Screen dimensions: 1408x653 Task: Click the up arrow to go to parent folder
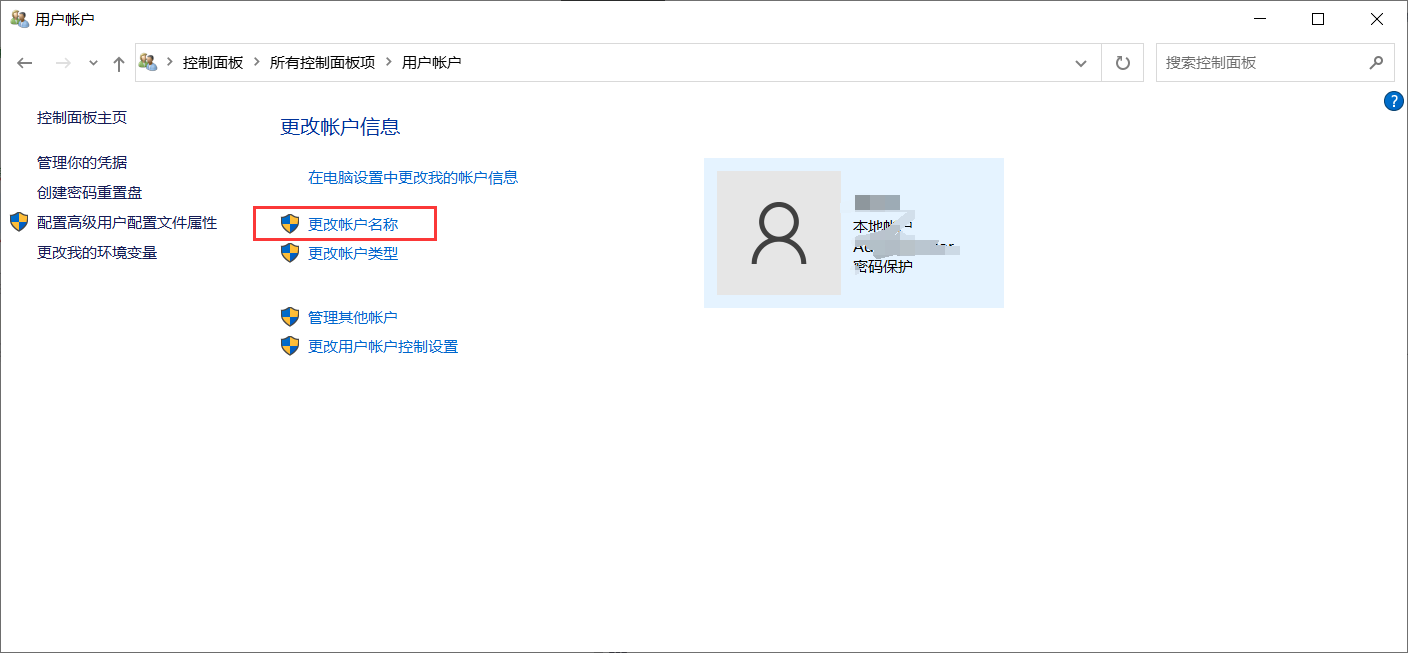[118, 62]
